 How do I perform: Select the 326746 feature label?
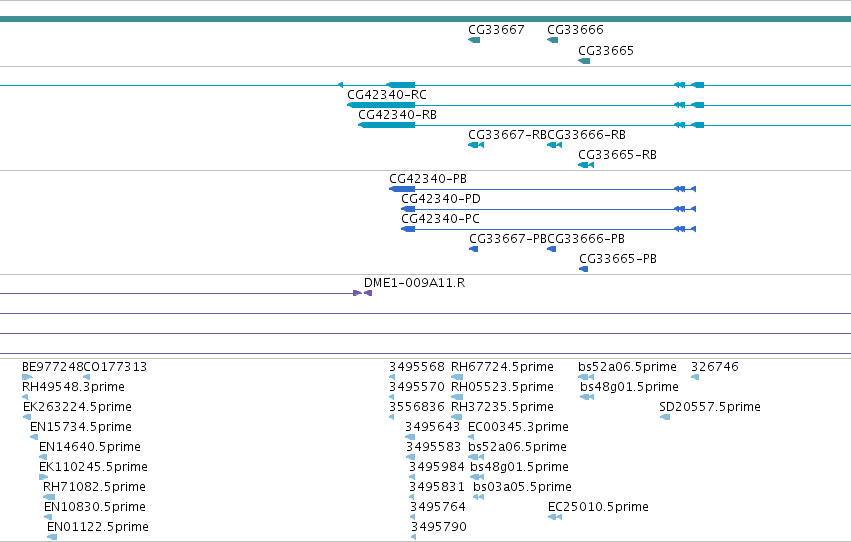715,367
